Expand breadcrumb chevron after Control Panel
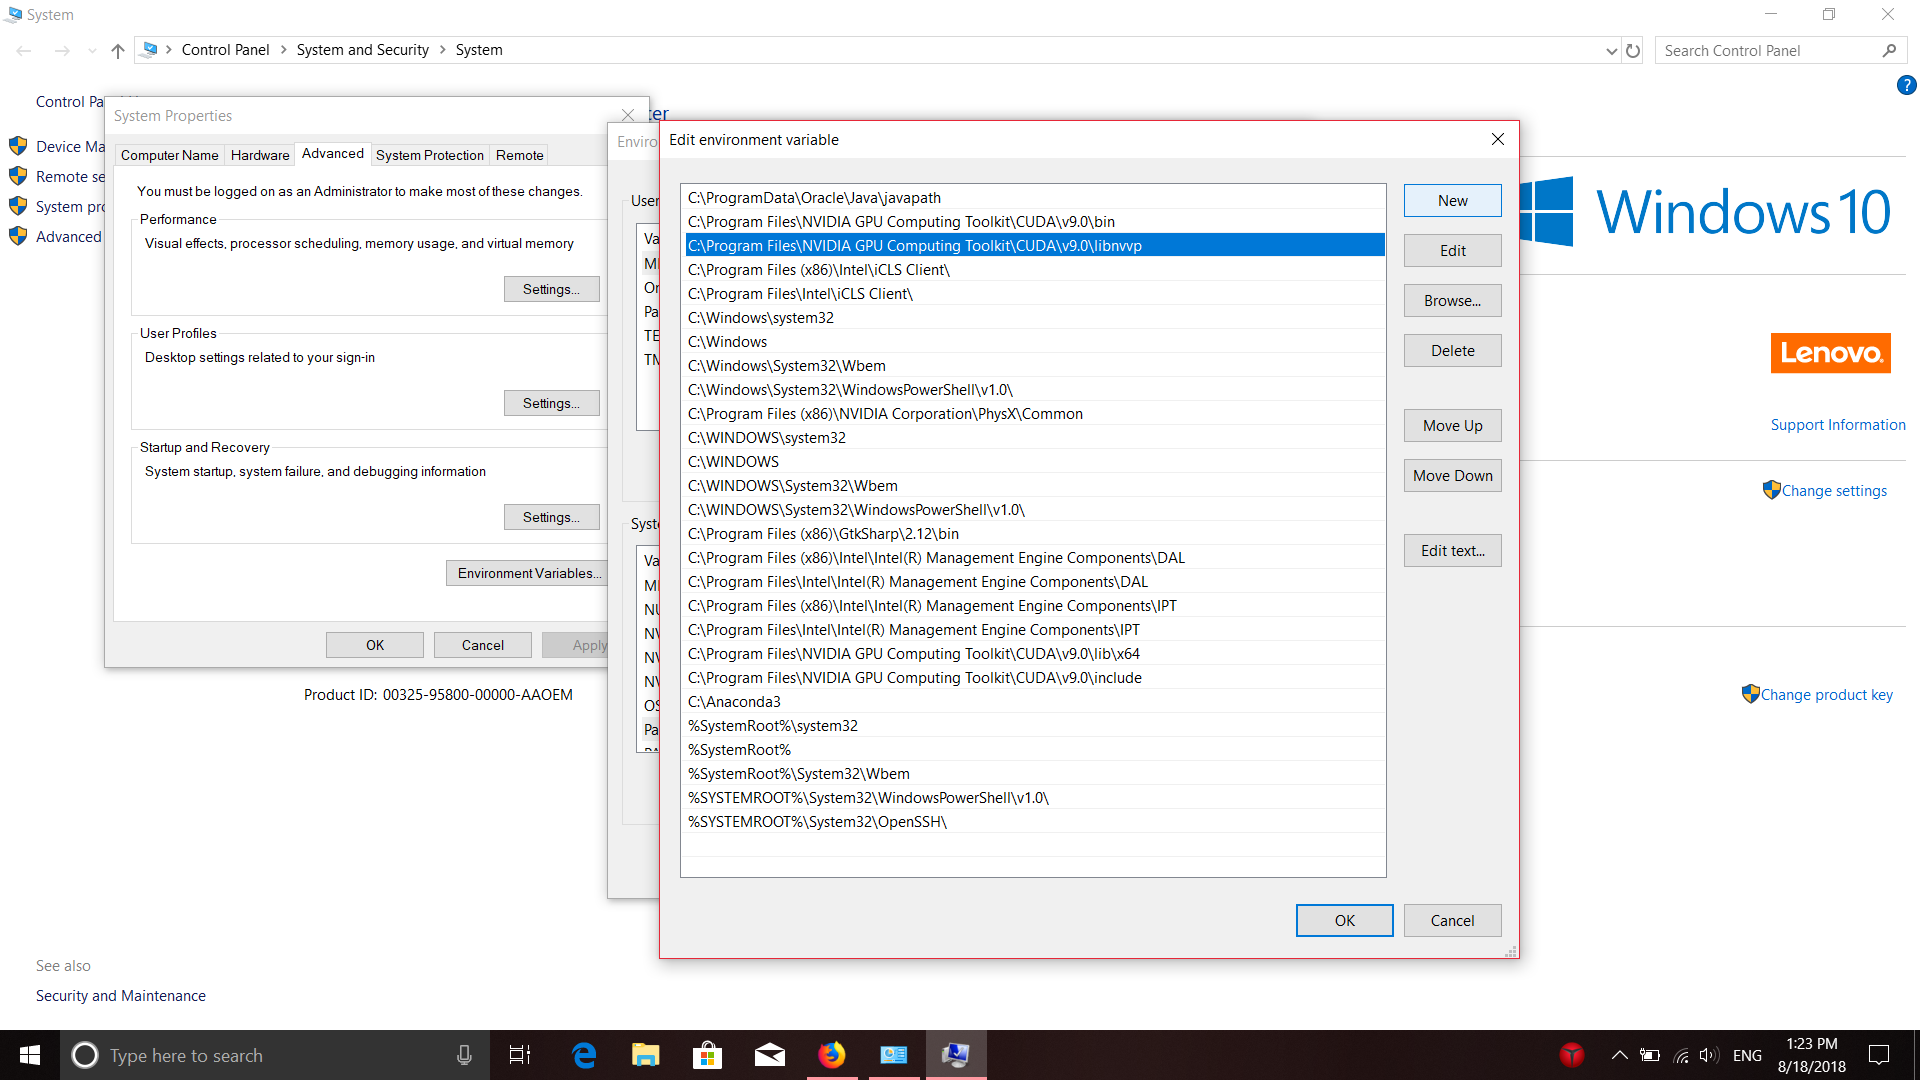The image size is (1920, 1080). pyautogui.click(x=283, y=50)
